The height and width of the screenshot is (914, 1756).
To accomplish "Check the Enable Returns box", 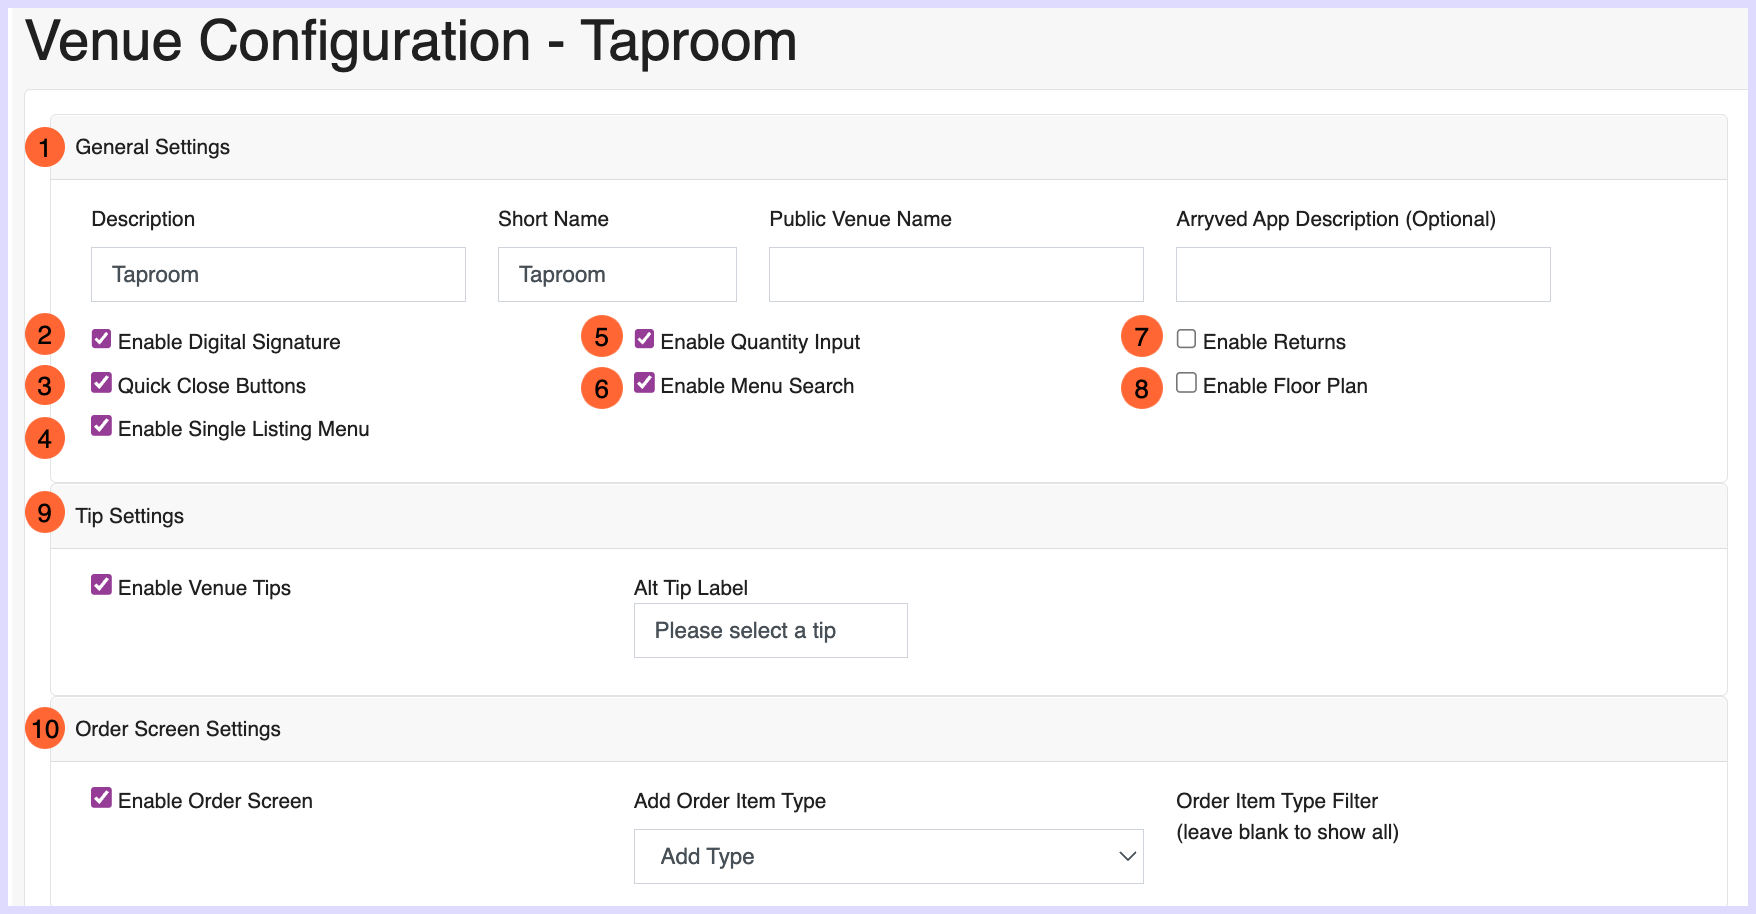I will click(1186, 339).
